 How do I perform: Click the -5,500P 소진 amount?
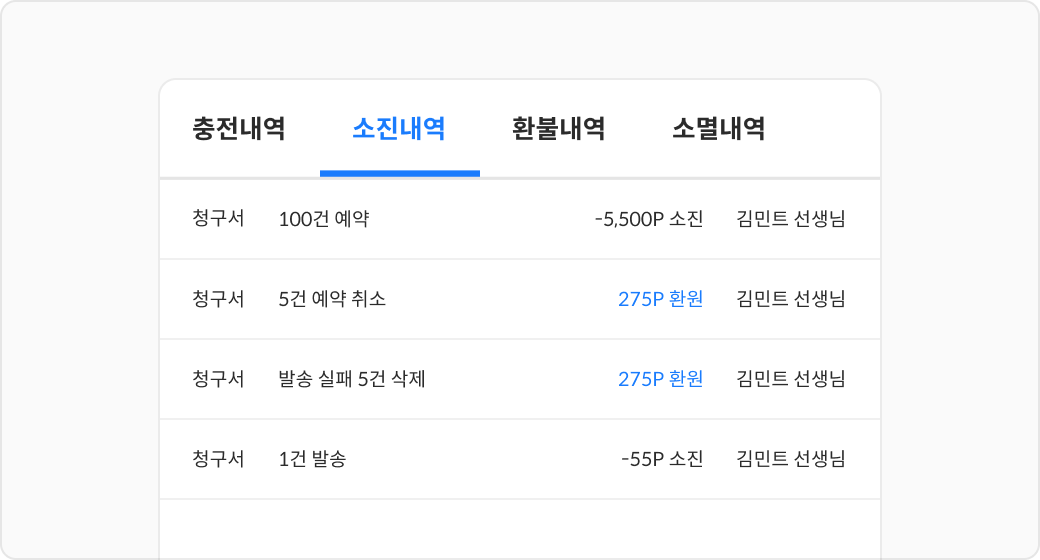tap(649, 219)
